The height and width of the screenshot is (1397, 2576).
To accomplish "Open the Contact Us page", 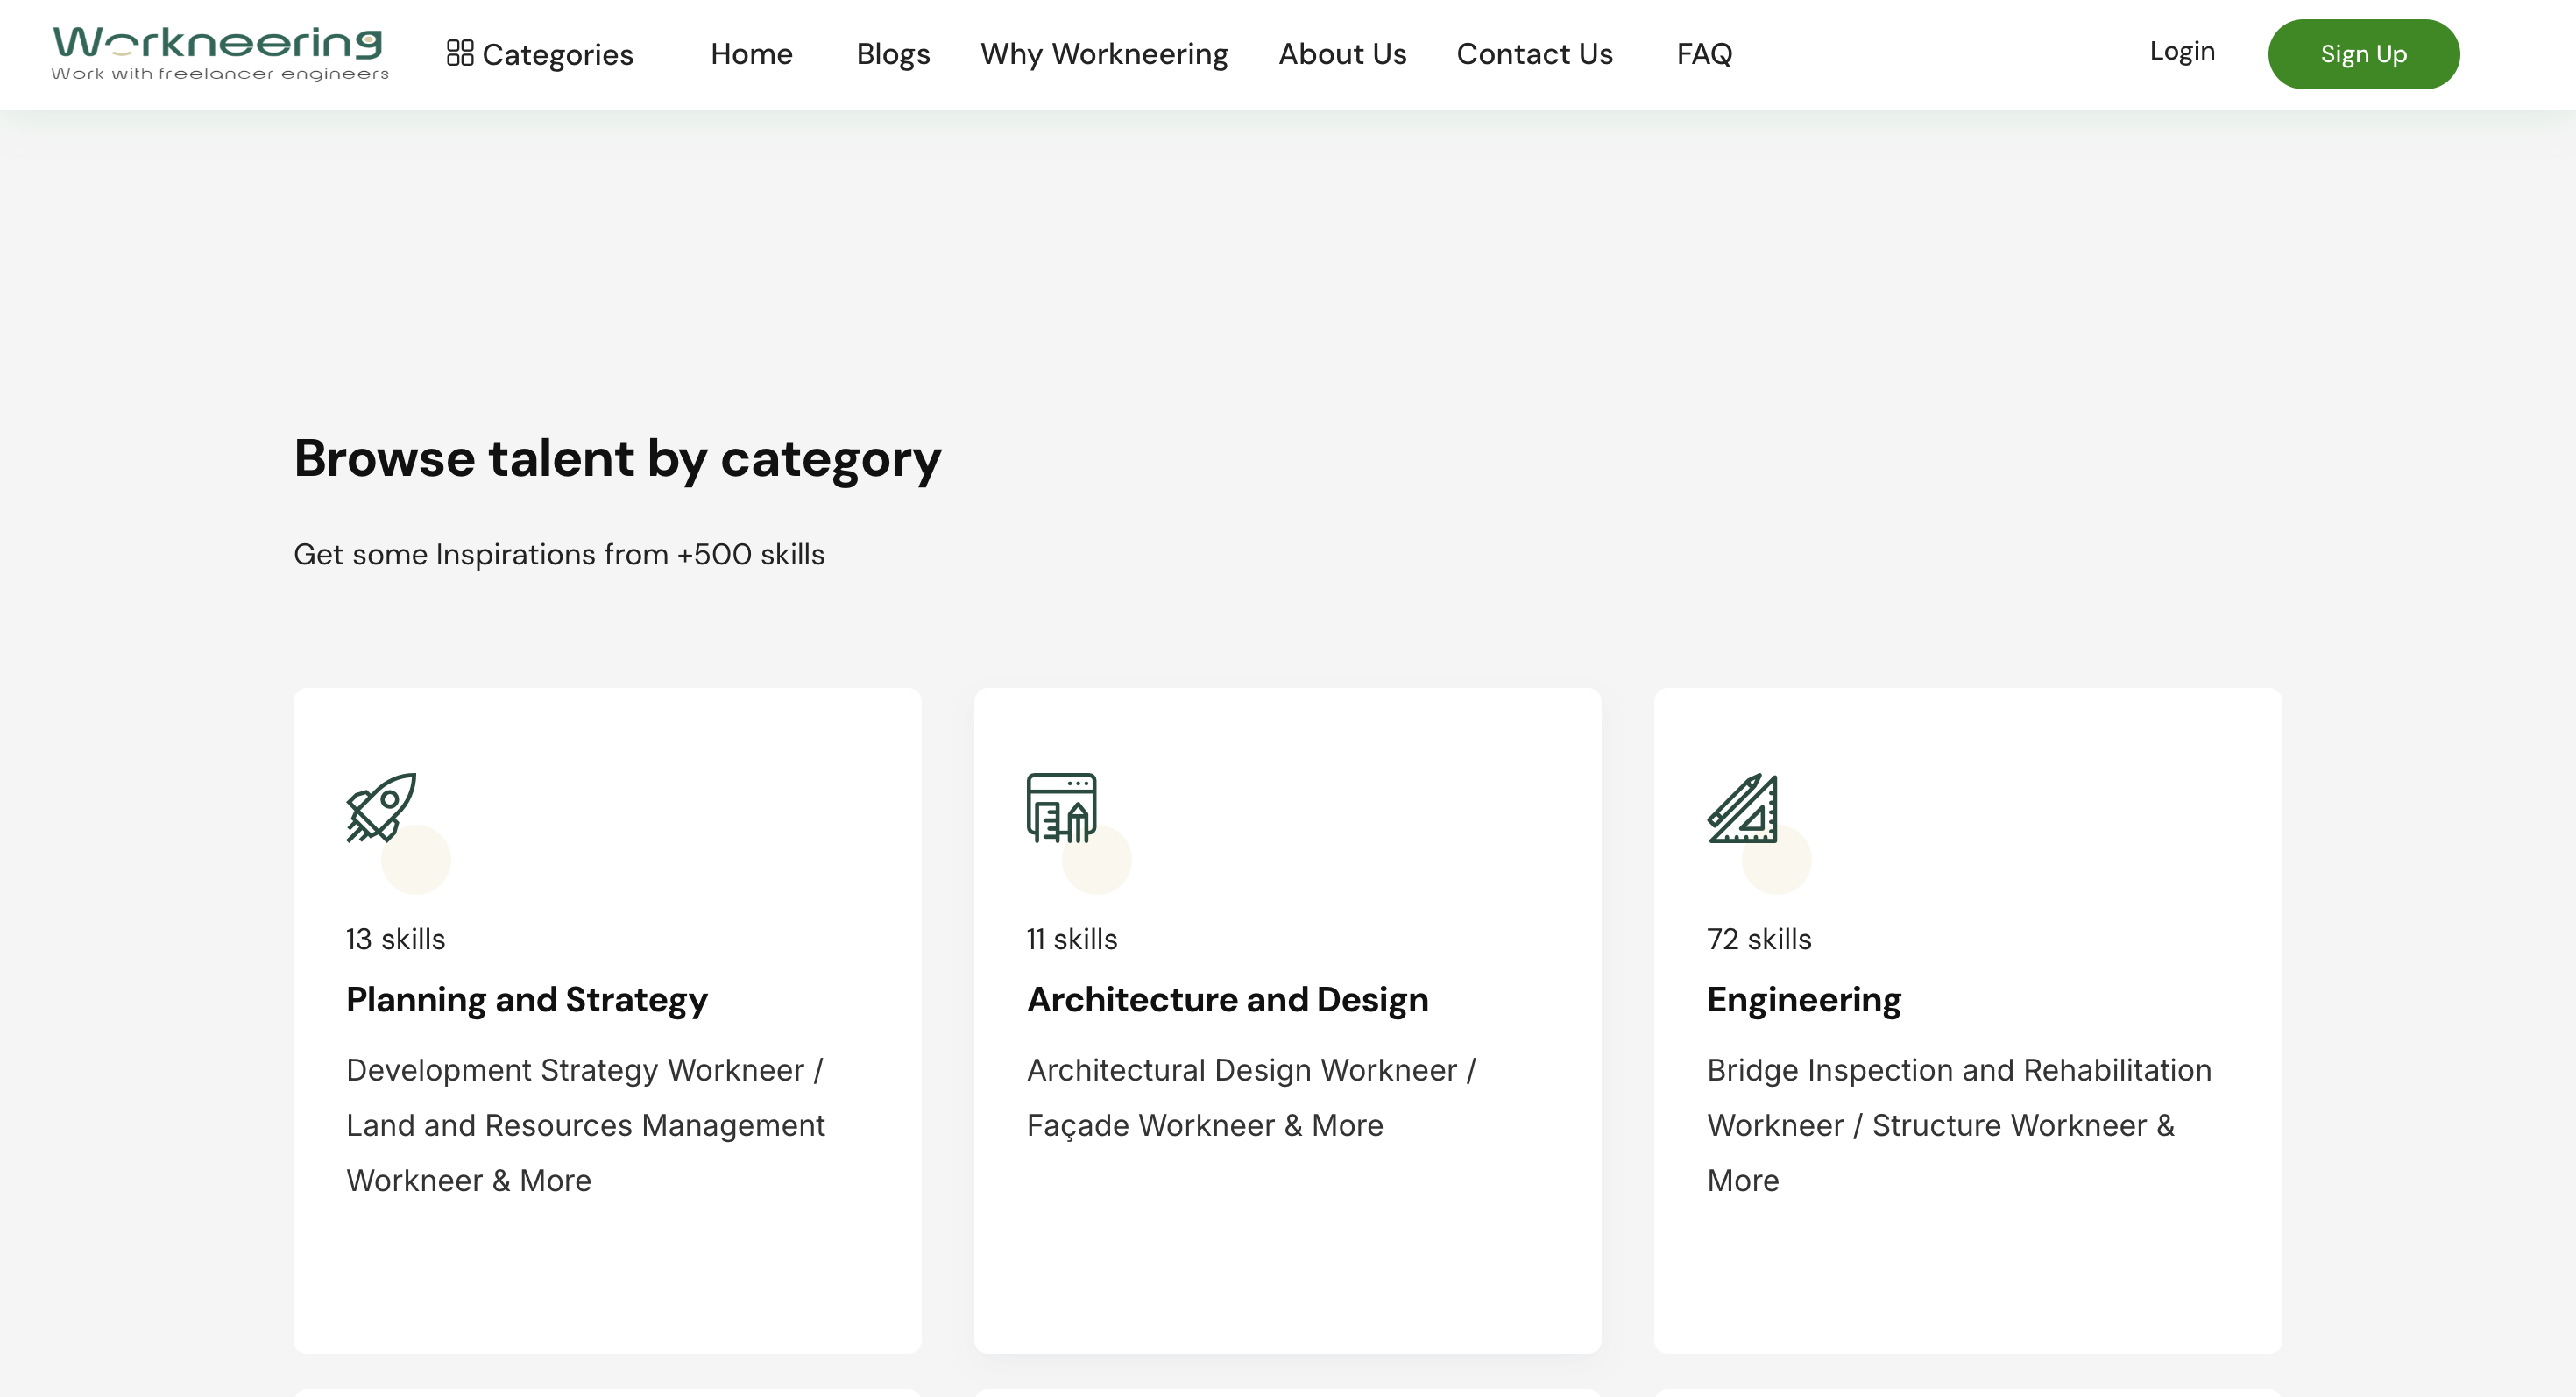I will tap(1534, 54).
